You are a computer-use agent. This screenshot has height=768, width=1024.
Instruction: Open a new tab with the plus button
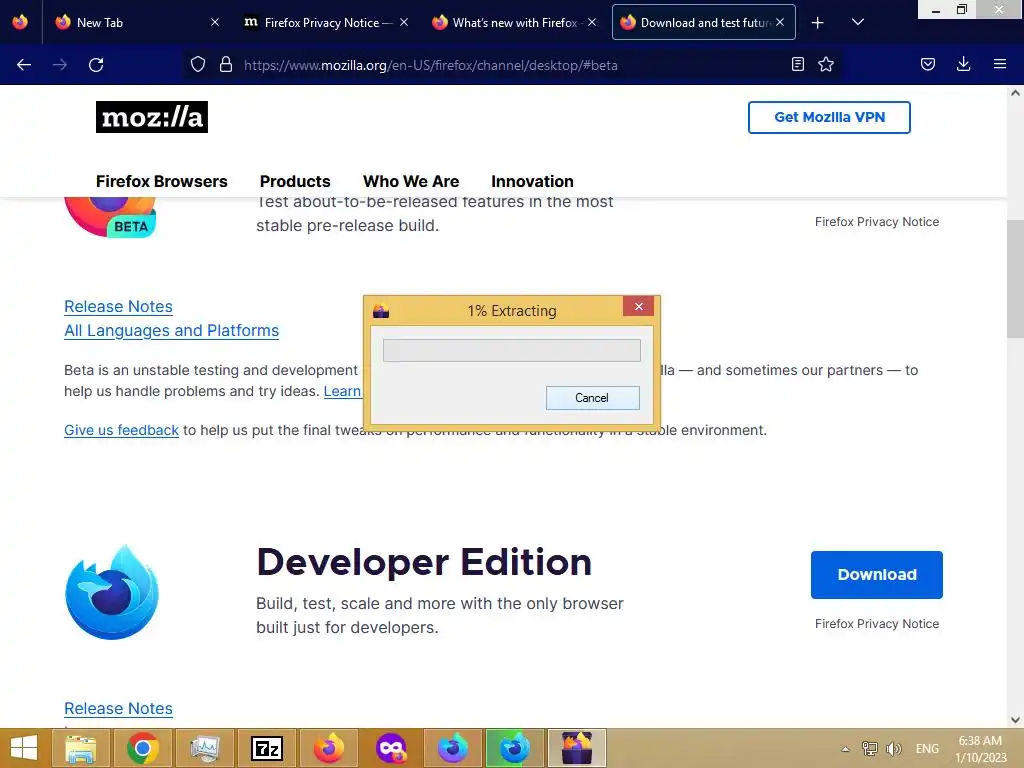point(818,23)
